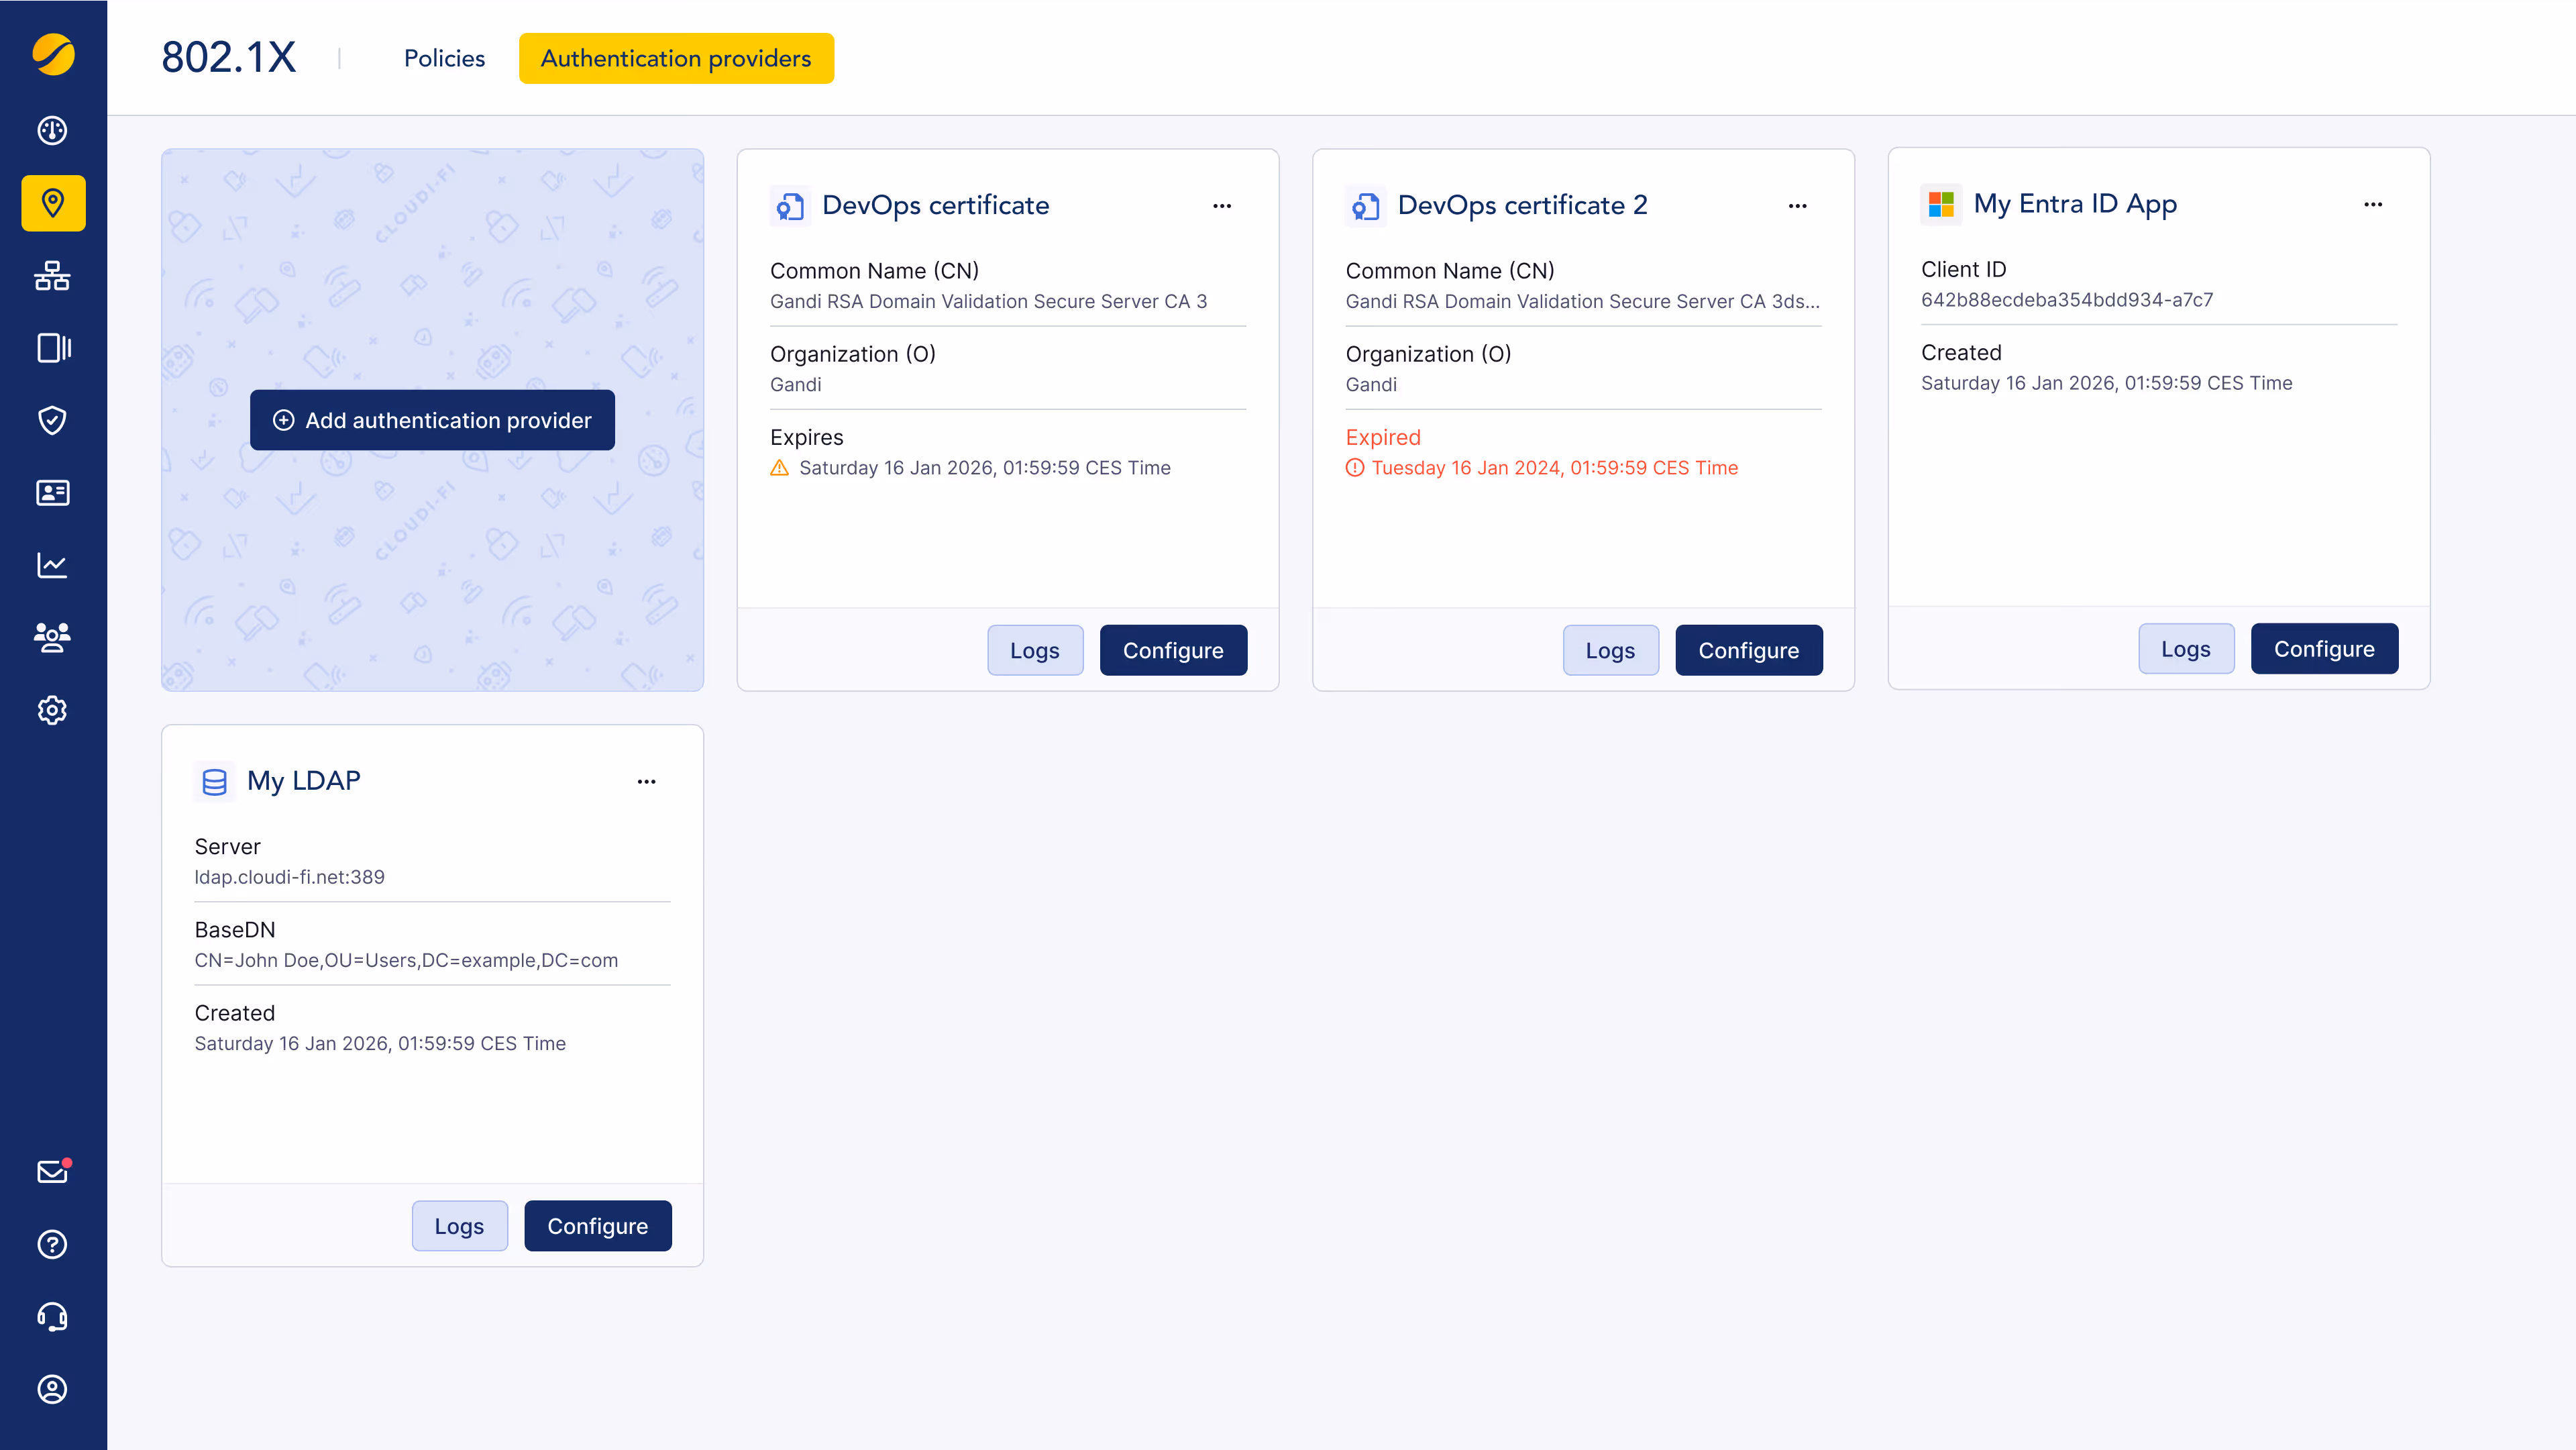Expand My Entra ID App options menu
Image resolution: width=2576 pixels, height=1450 pixels.
[x=2373, y=204]
